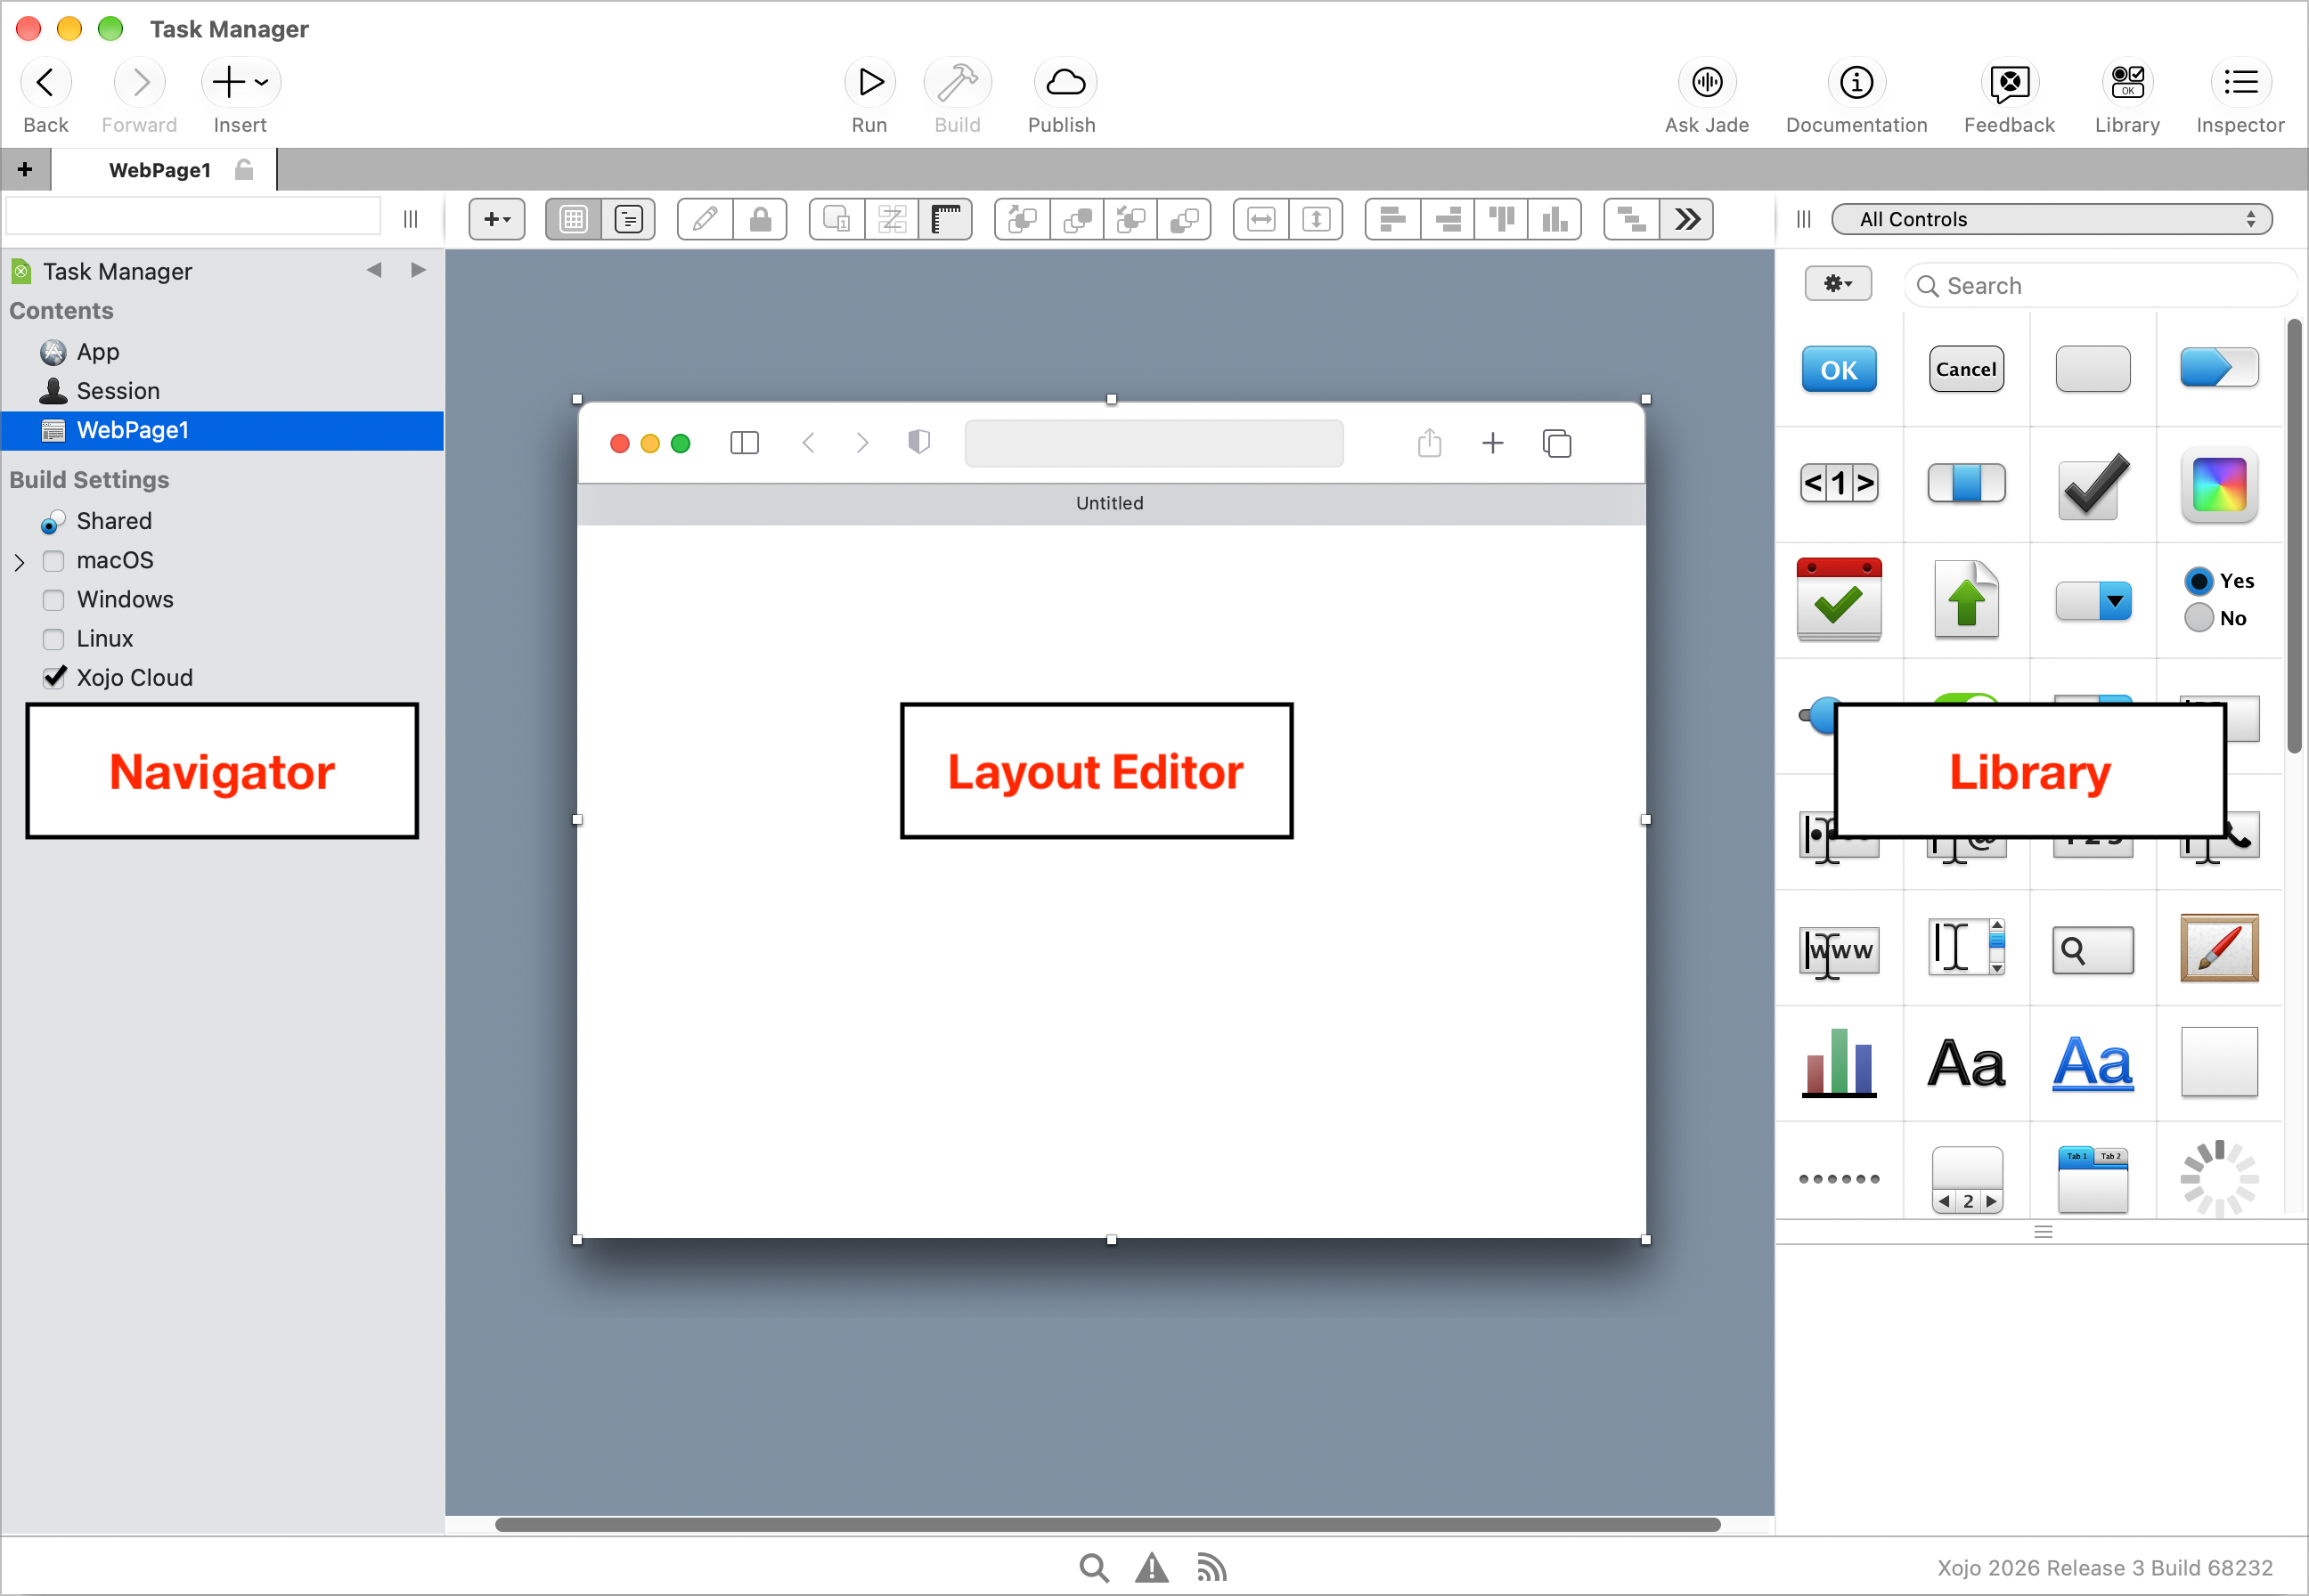This screenshot has height=1596, width=2309.
Task: Show the Inspector panel
Action: pos(2240,82)
